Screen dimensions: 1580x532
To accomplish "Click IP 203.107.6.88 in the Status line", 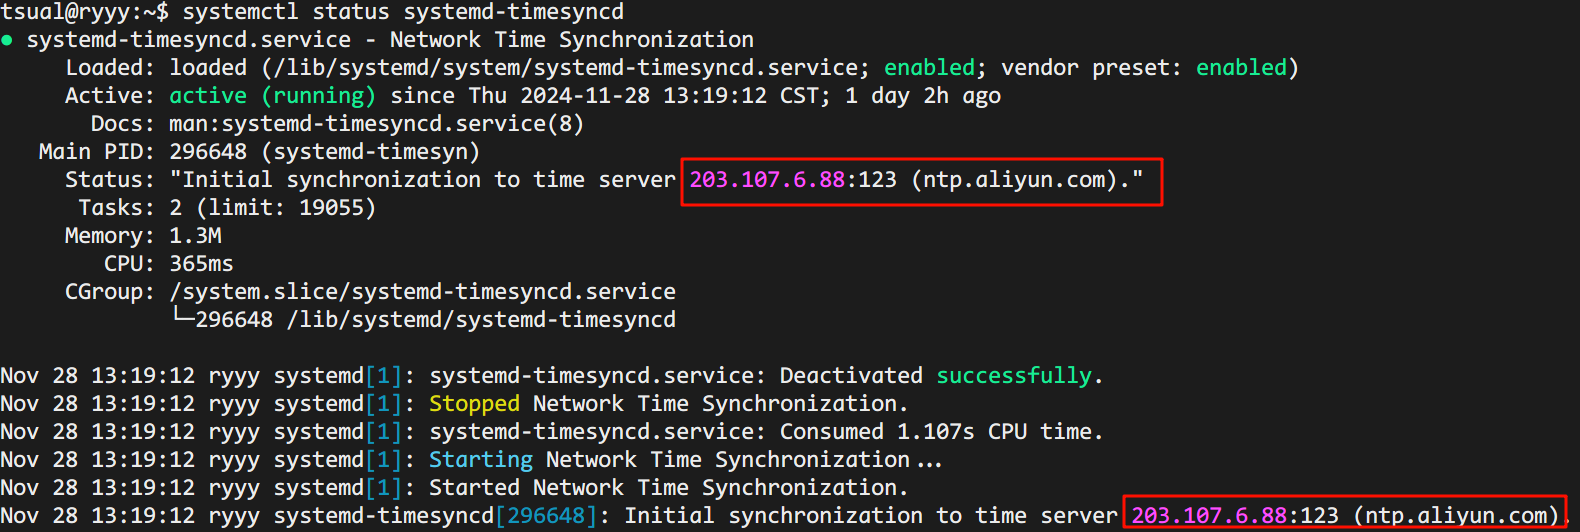I will click(x=767, y=180).
